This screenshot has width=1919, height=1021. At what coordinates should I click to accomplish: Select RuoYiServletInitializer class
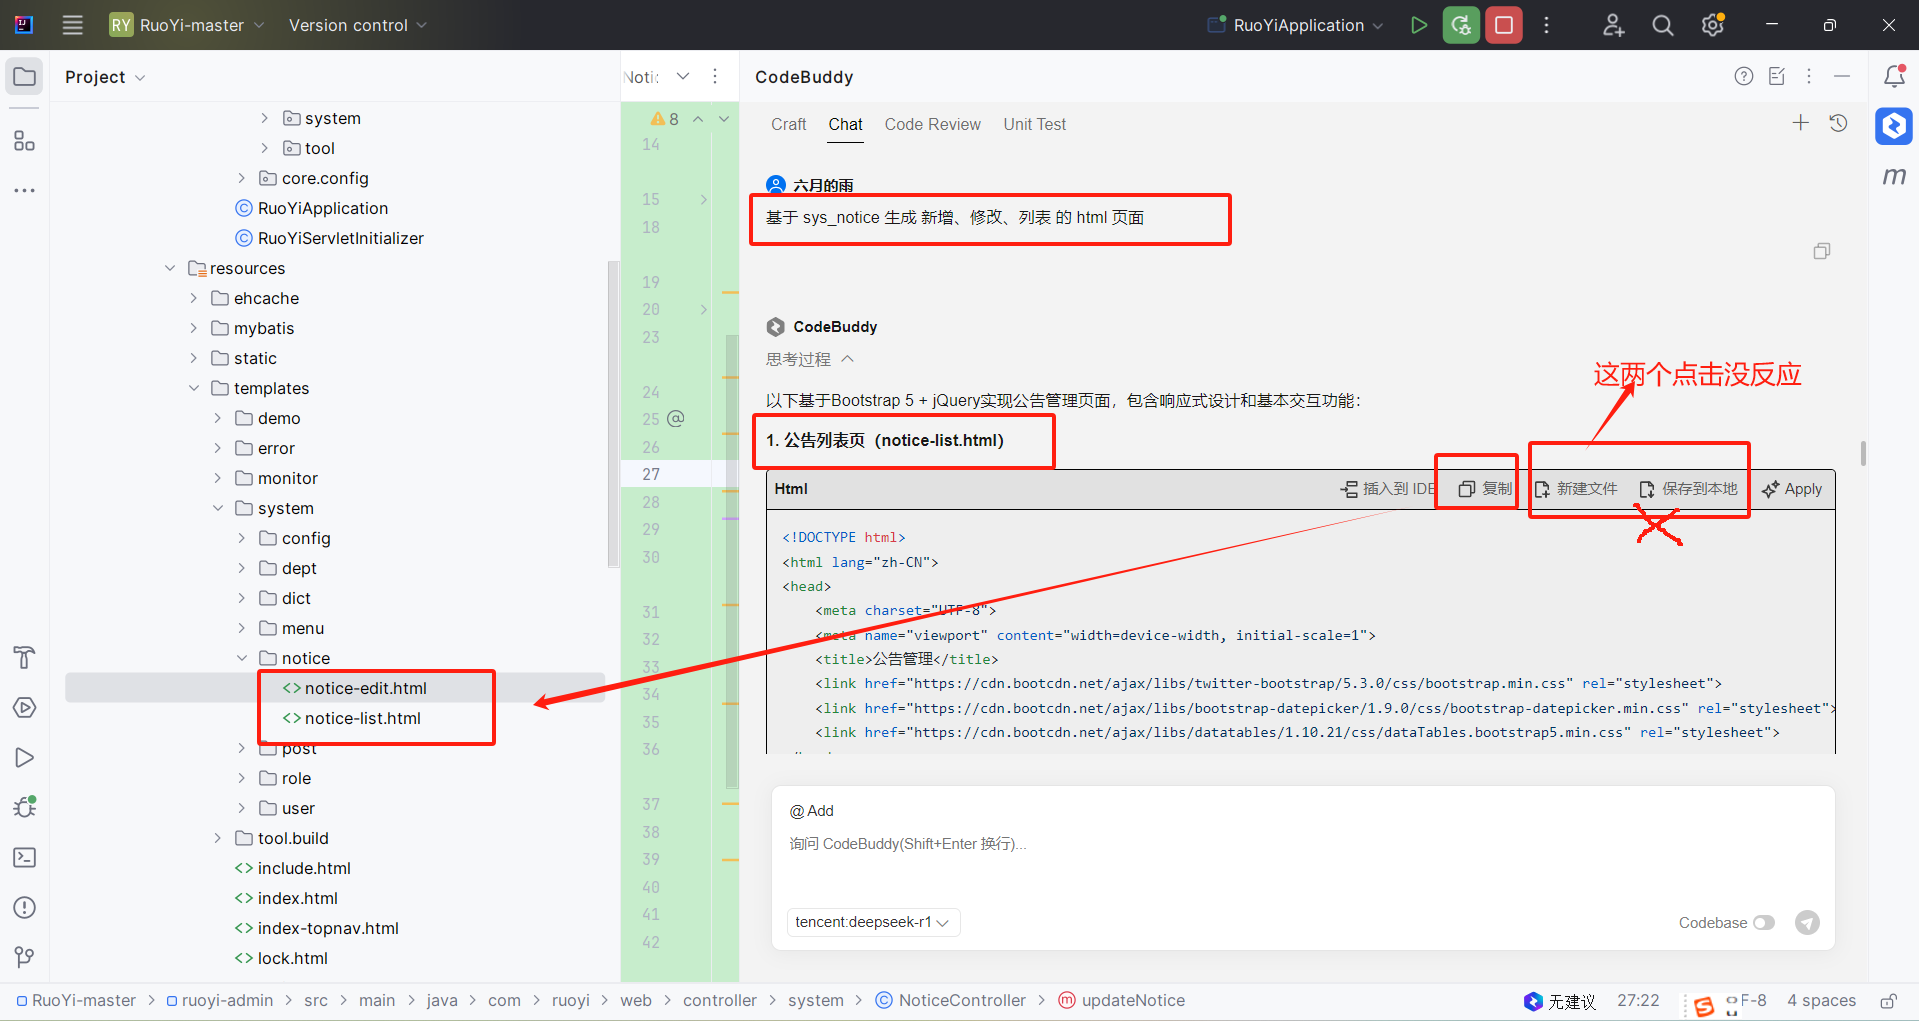pyautogui.click(x=329, y=238)
